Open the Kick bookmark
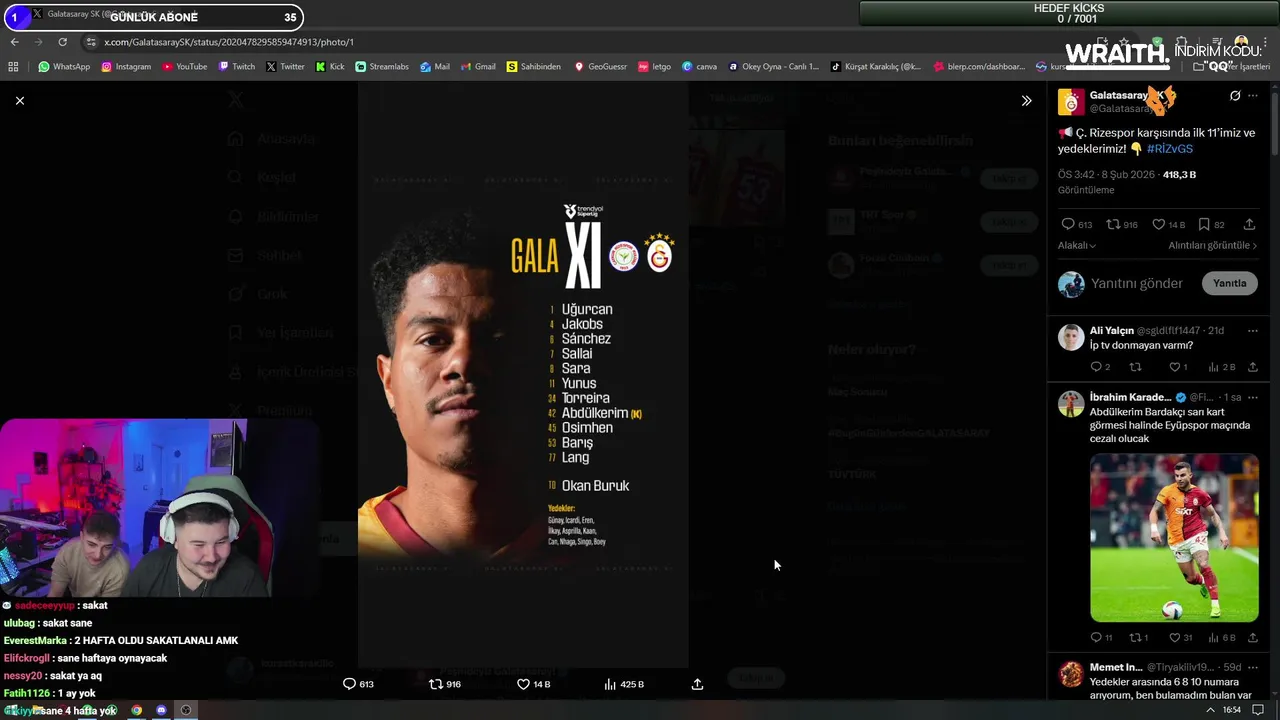Screen dimensions: 1280x720 (330, 67)
